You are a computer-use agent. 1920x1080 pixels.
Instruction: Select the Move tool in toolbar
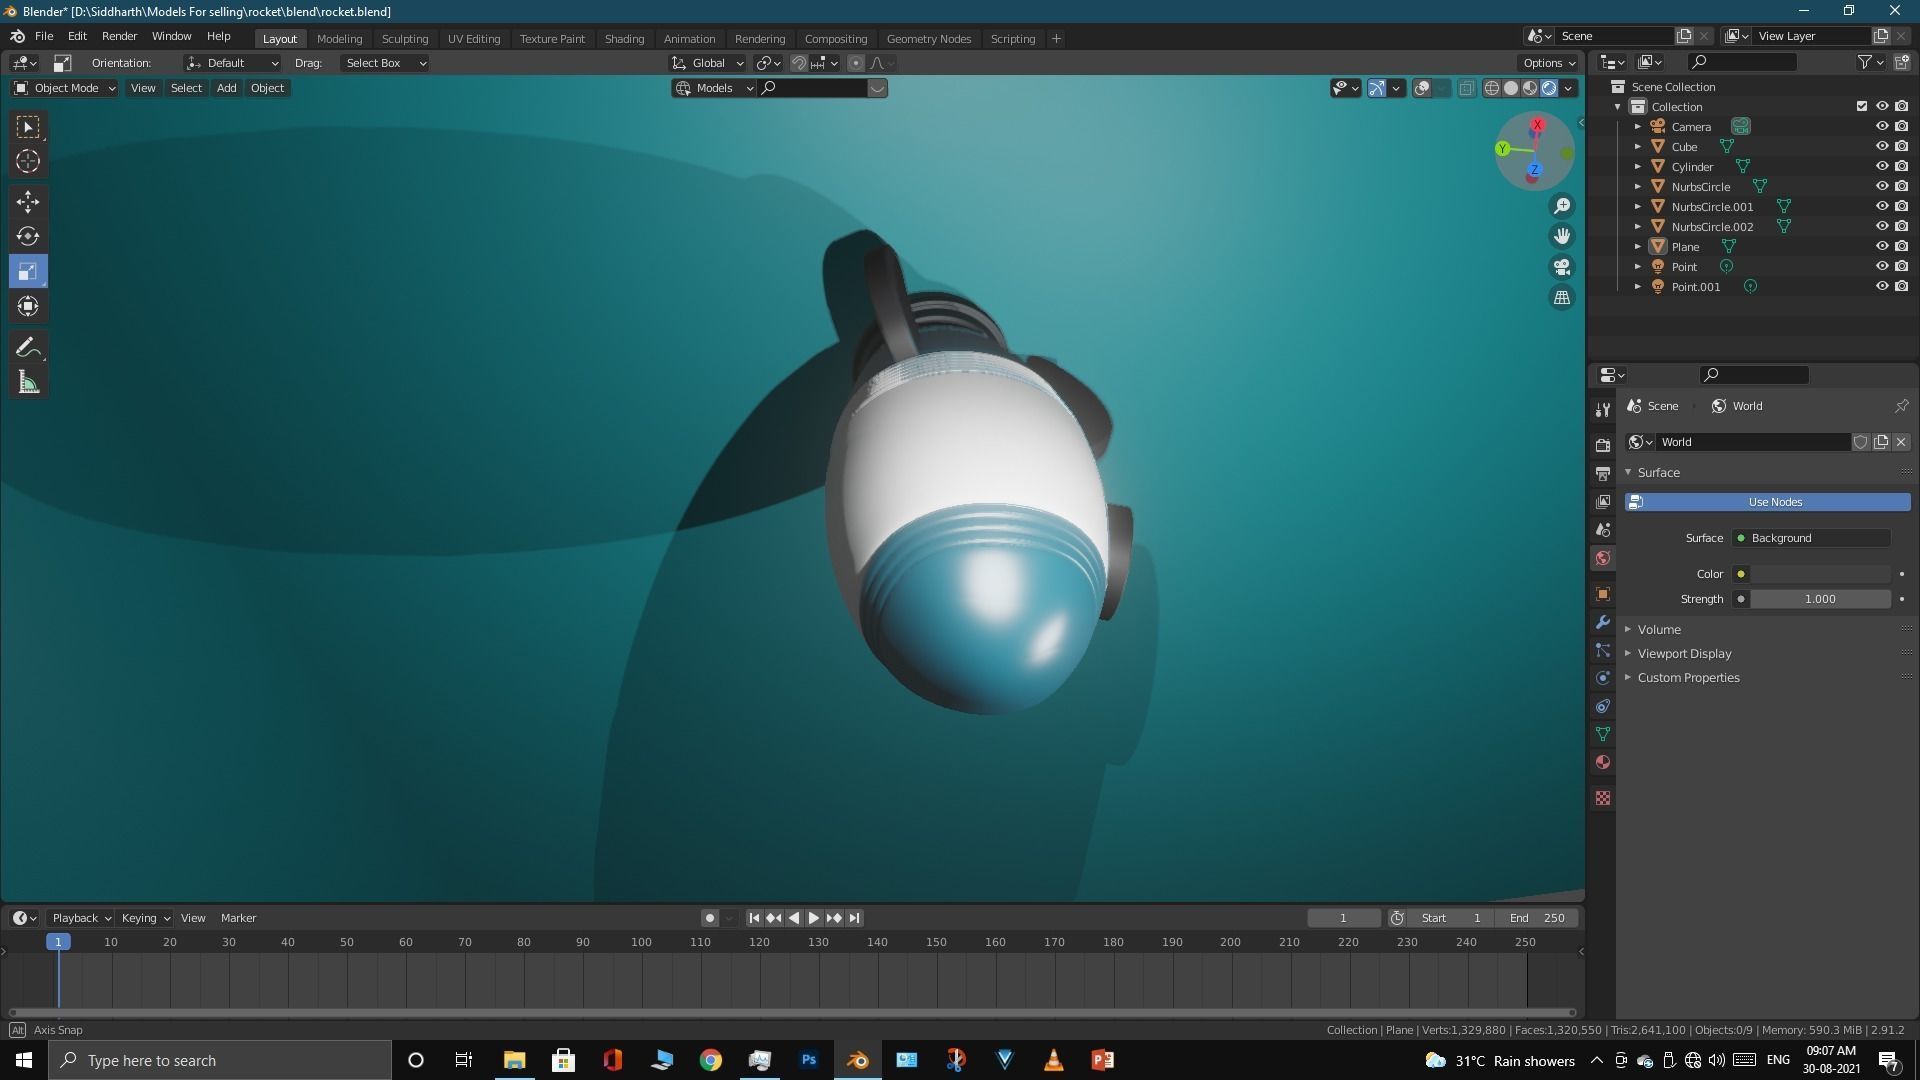[27, 201]
